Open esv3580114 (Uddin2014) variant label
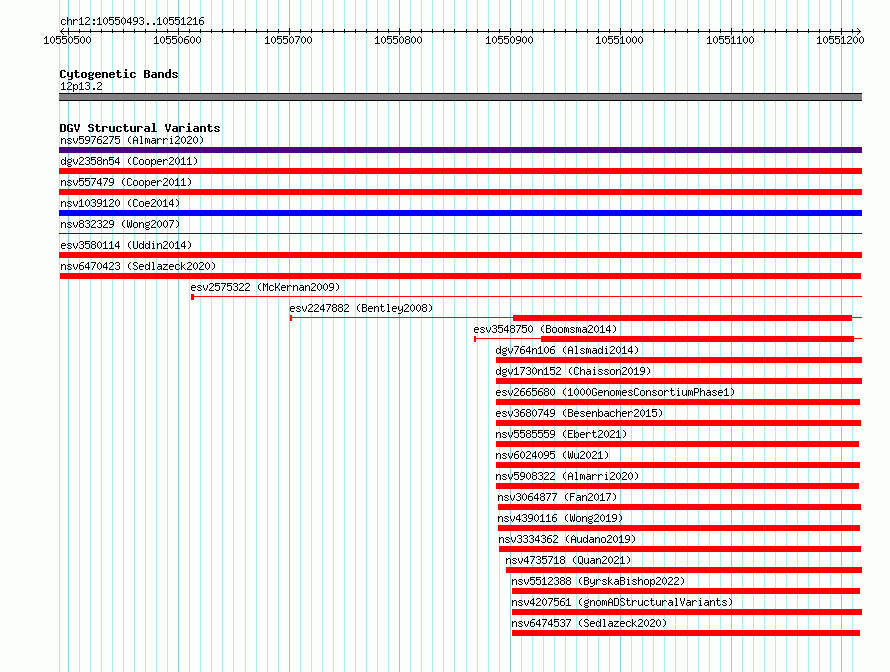890x672 pixels. coord(126,245)
